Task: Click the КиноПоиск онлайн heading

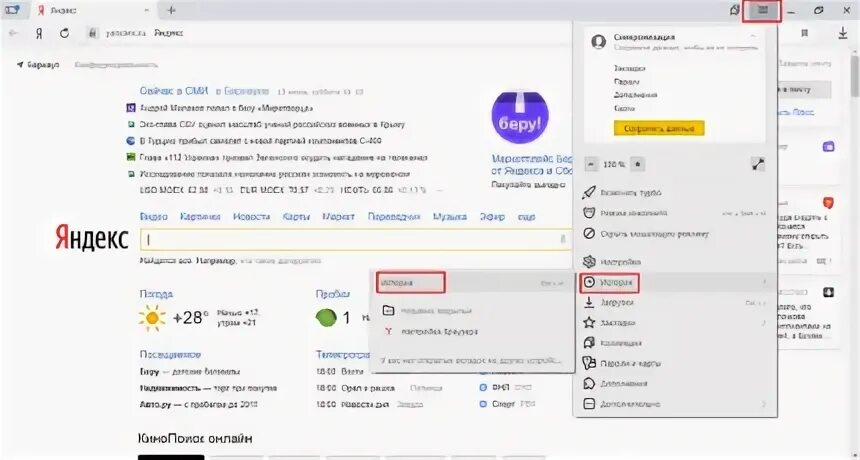Action: coord(196,439)
